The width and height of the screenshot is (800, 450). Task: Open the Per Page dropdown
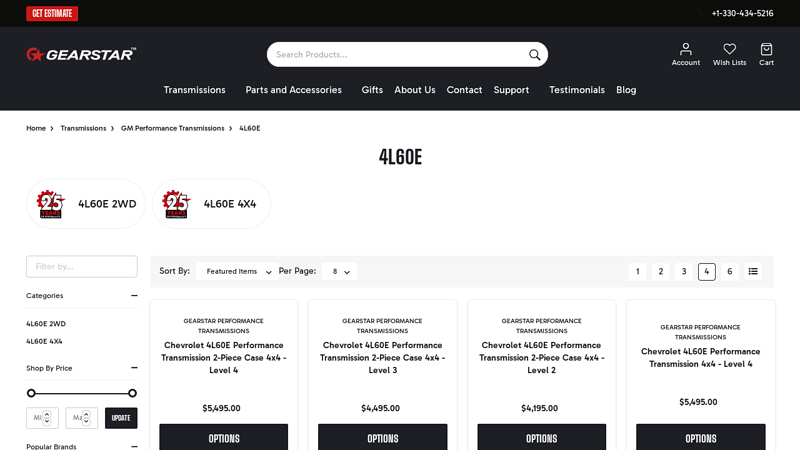[340, 271]
